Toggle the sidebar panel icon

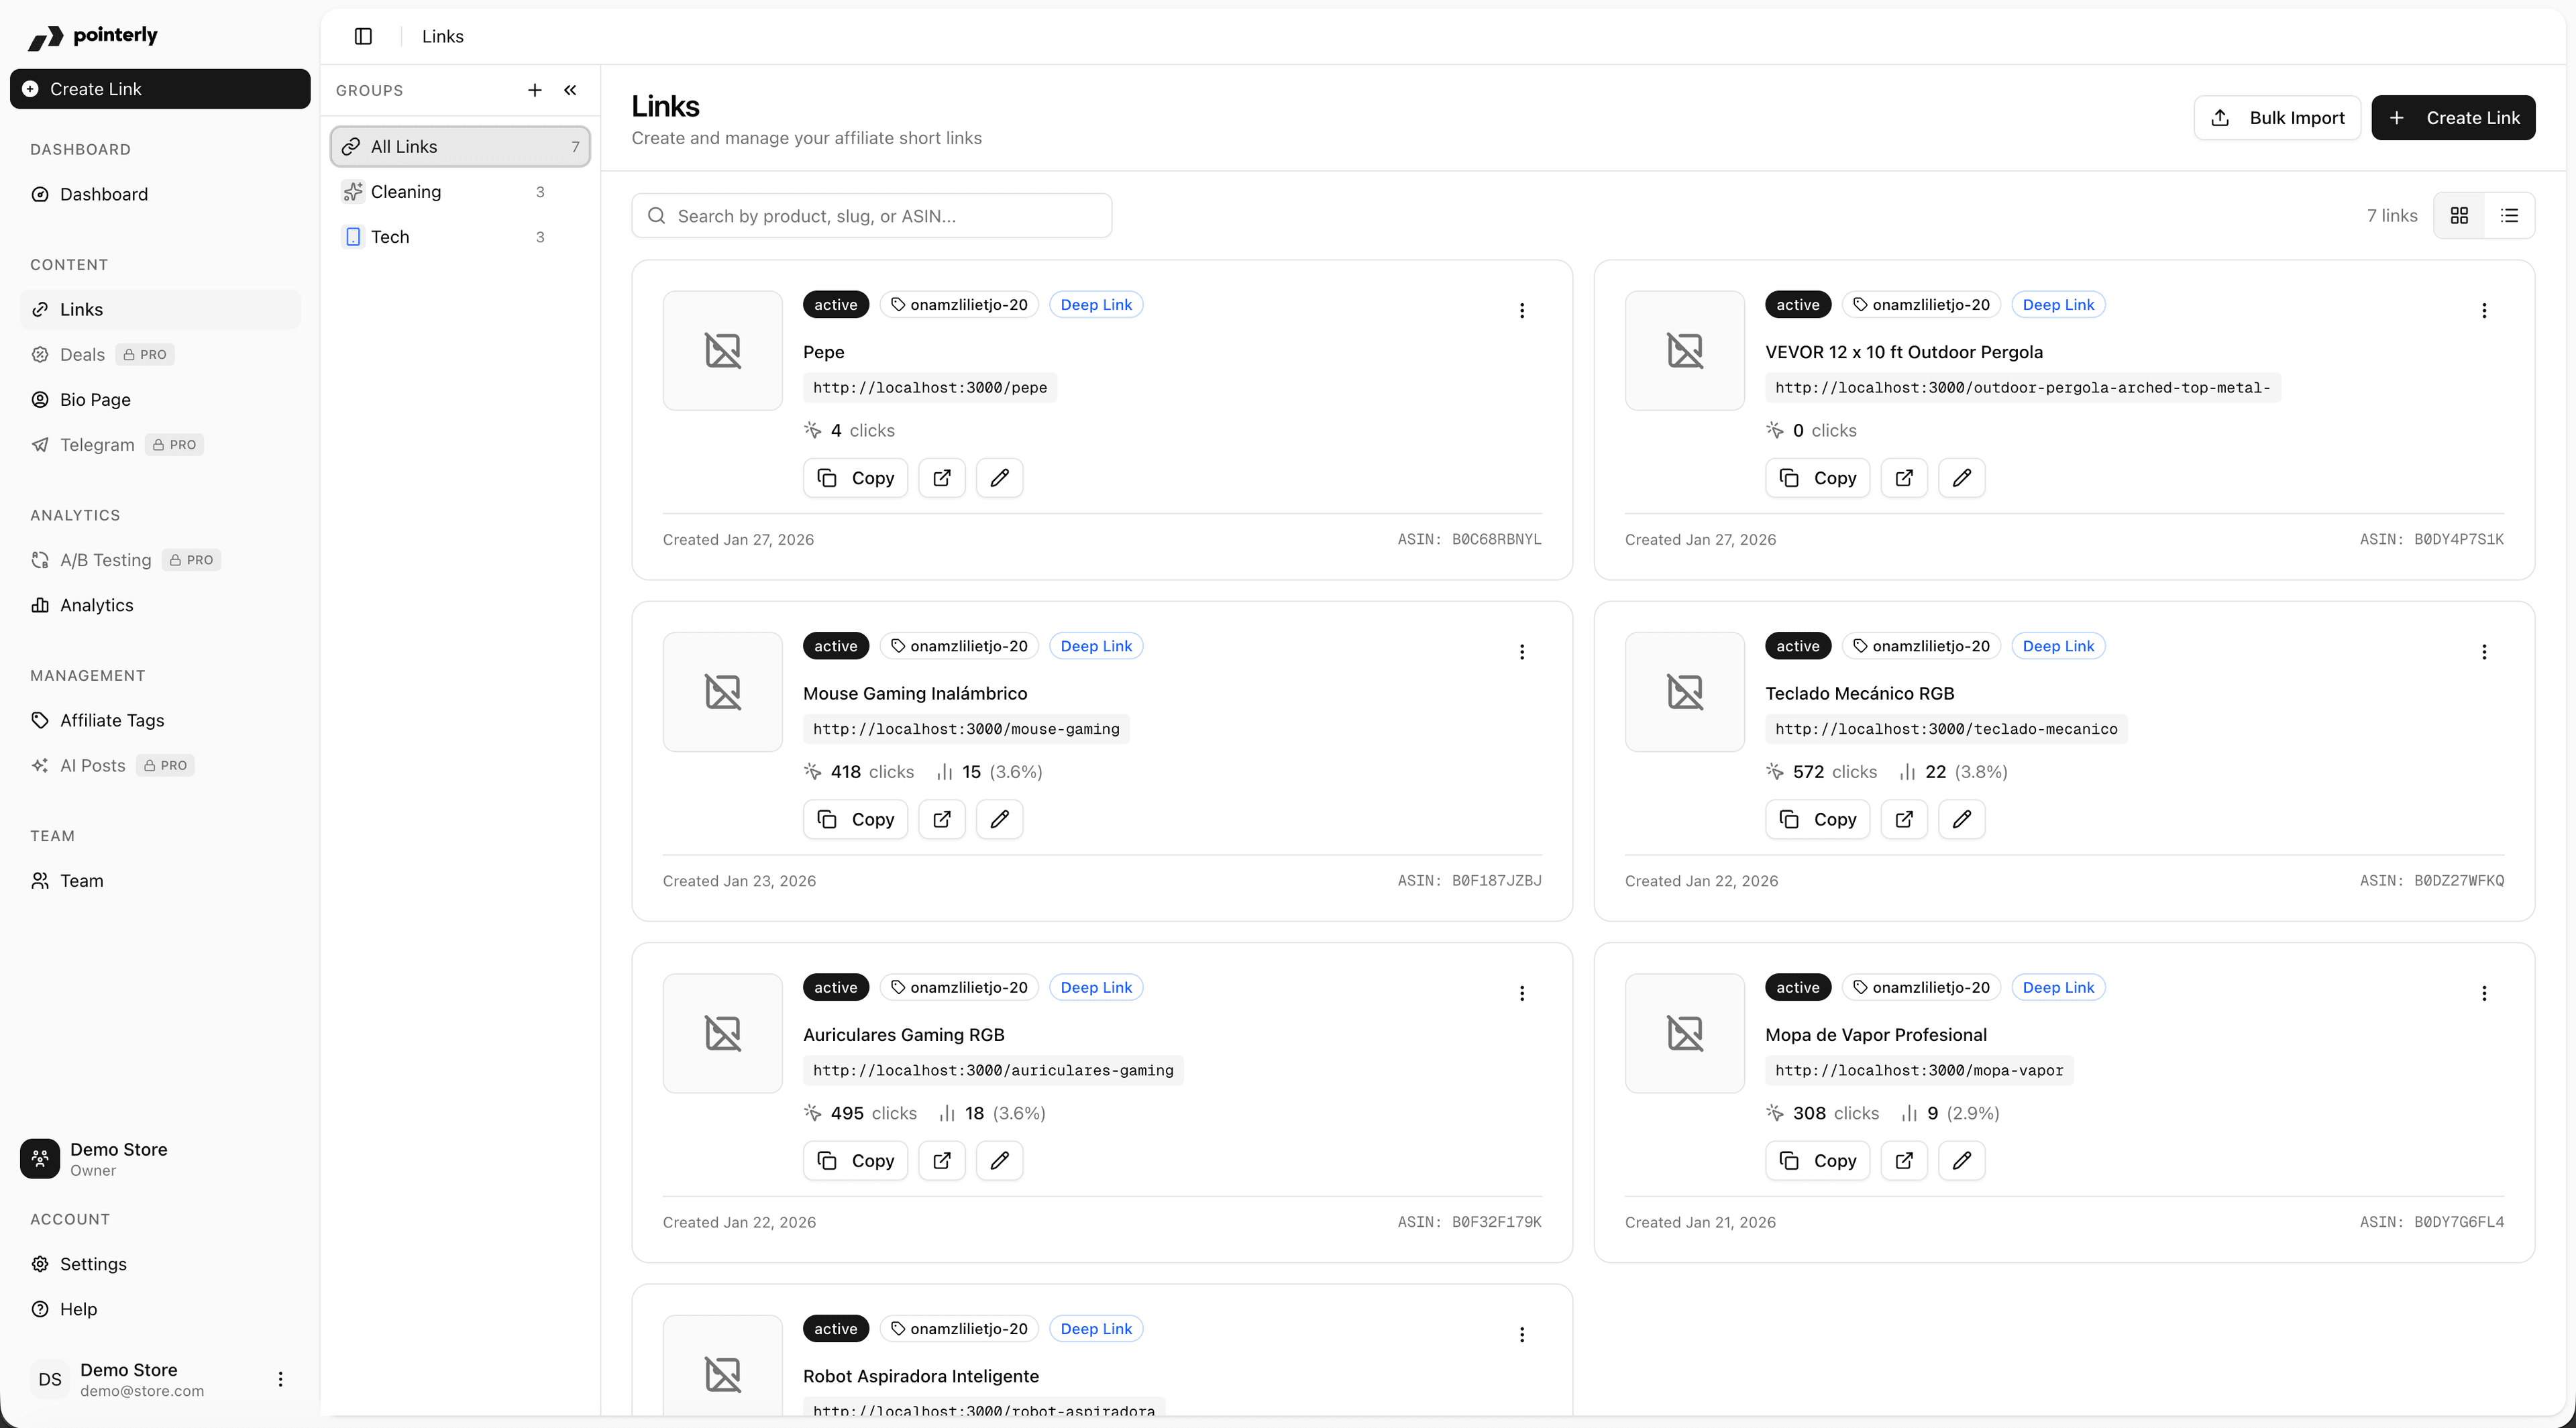point(363,36)
